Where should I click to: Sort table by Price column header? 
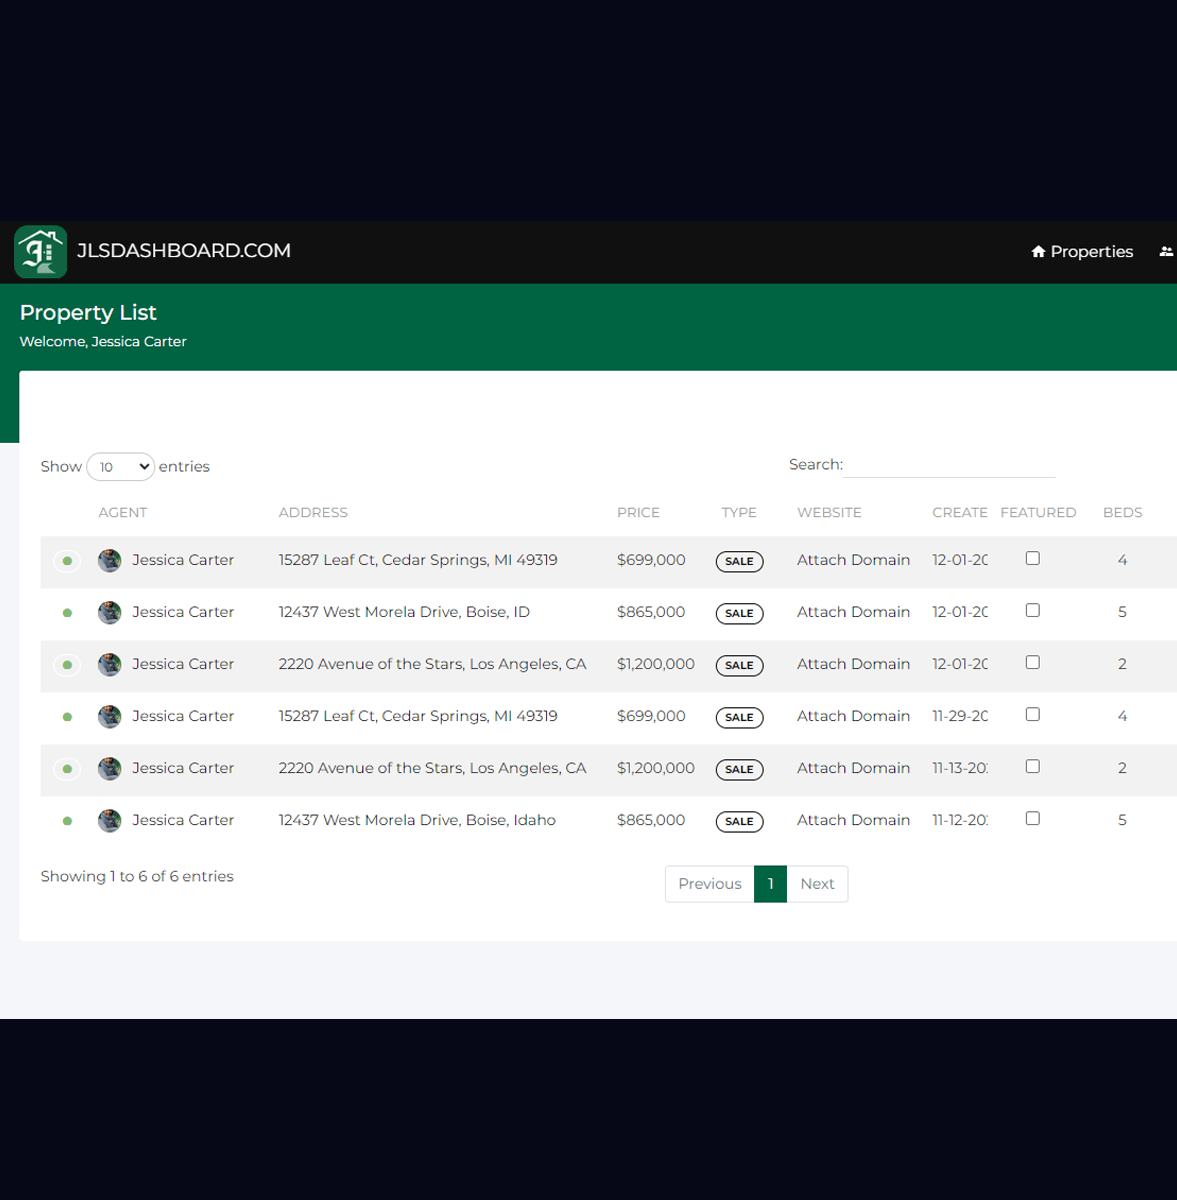638,513
